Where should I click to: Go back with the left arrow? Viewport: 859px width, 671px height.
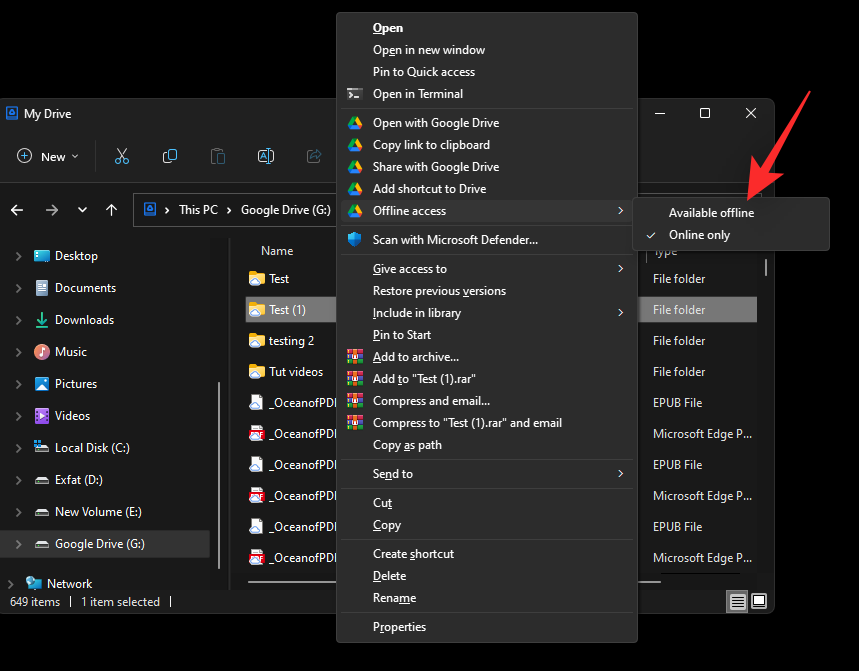[17, 210]
